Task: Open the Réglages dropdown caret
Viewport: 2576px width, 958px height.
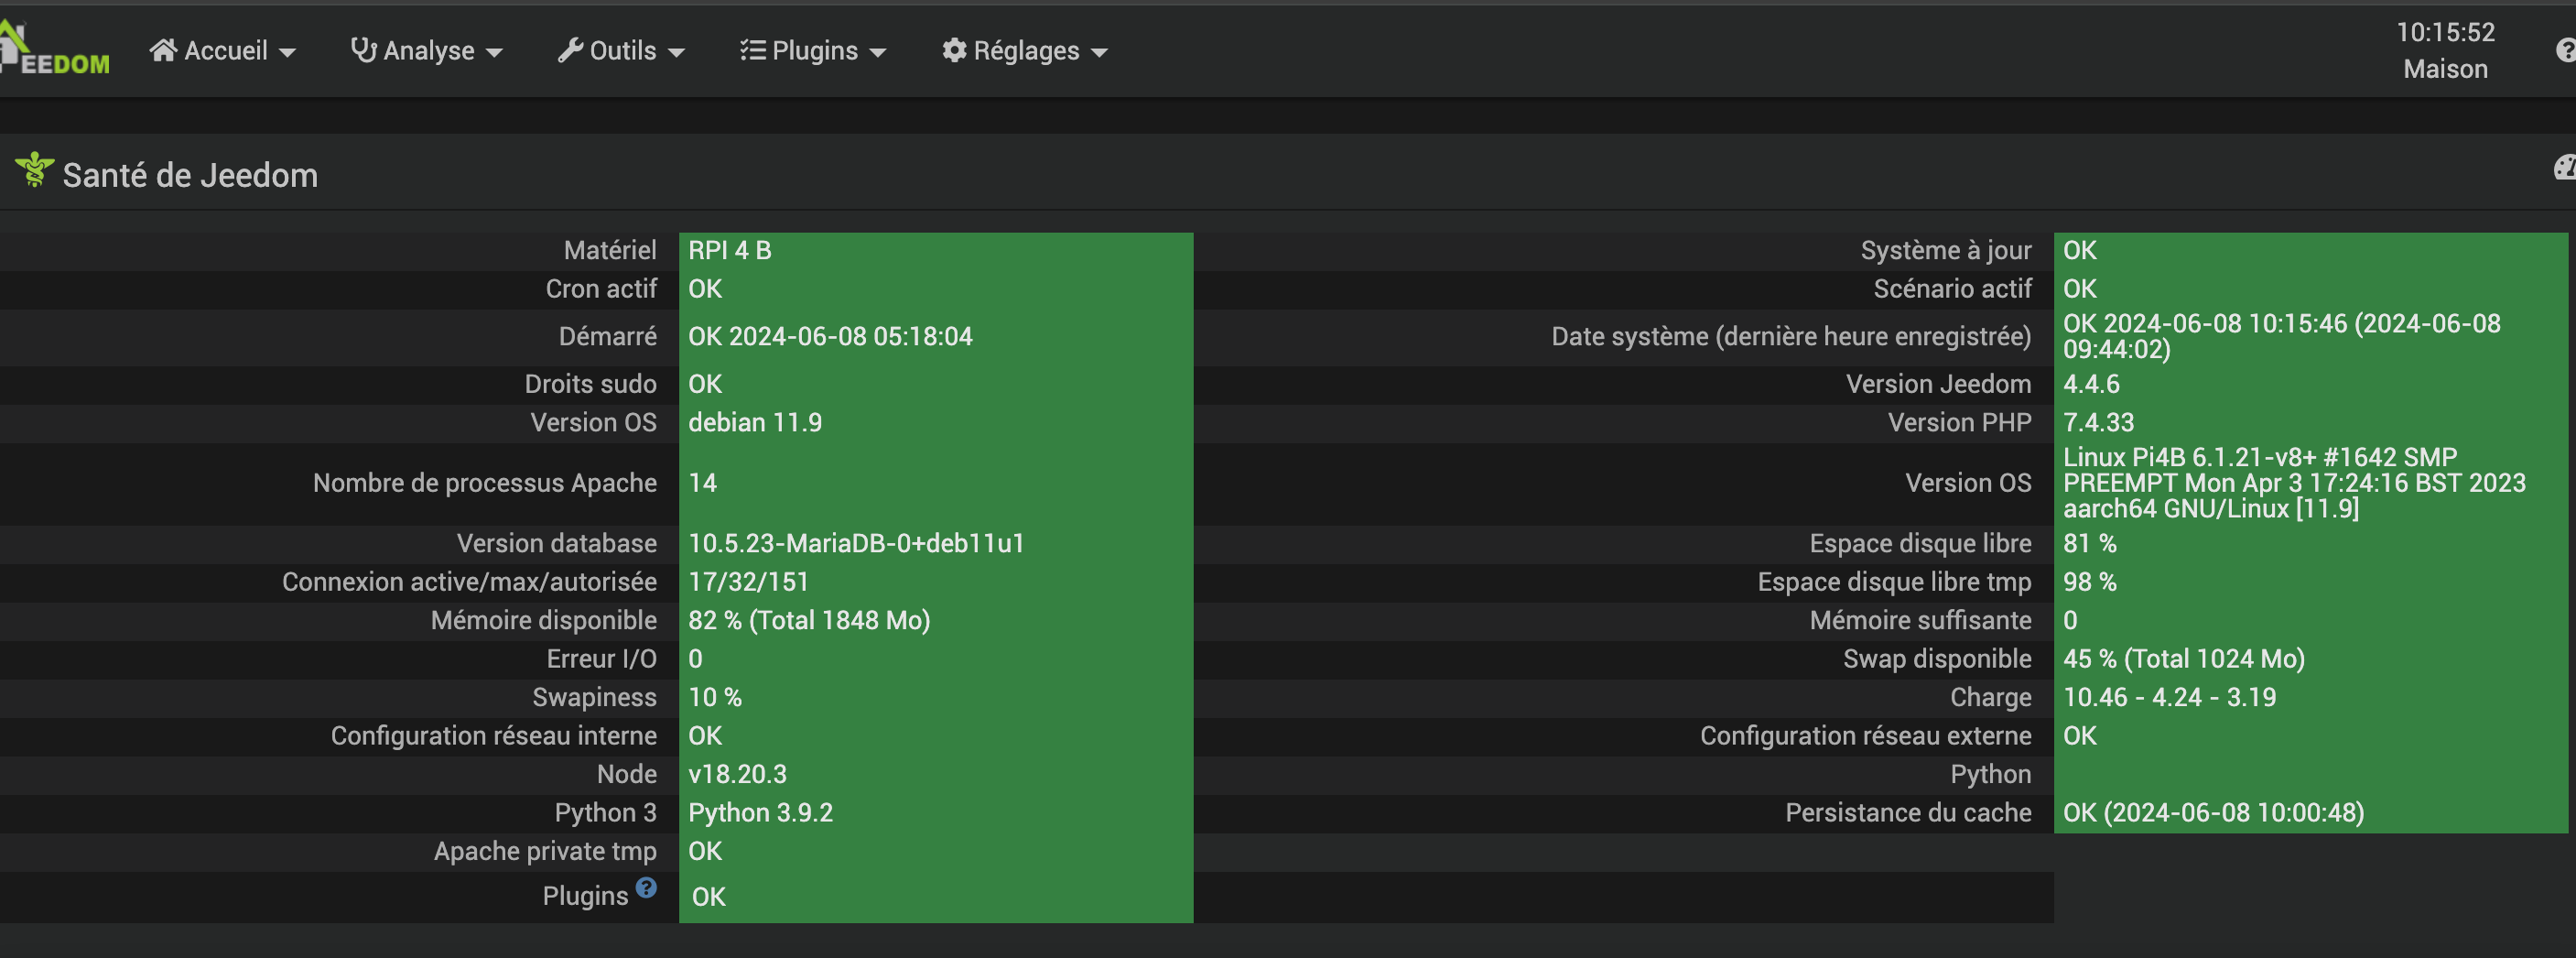Action: [1100, 52]
